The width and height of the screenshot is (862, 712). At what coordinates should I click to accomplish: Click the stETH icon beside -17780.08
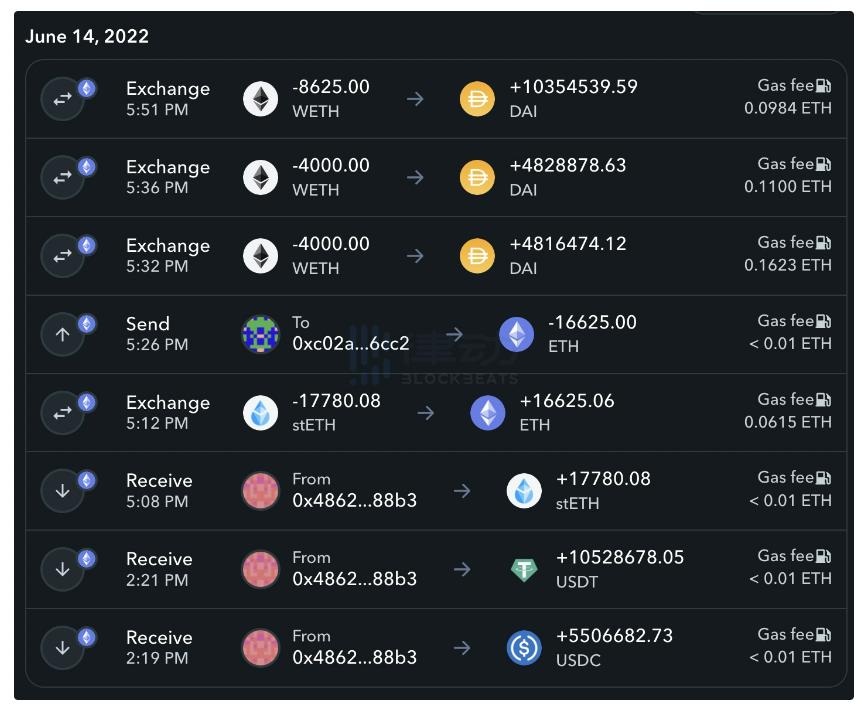click(x=261, y=413)
